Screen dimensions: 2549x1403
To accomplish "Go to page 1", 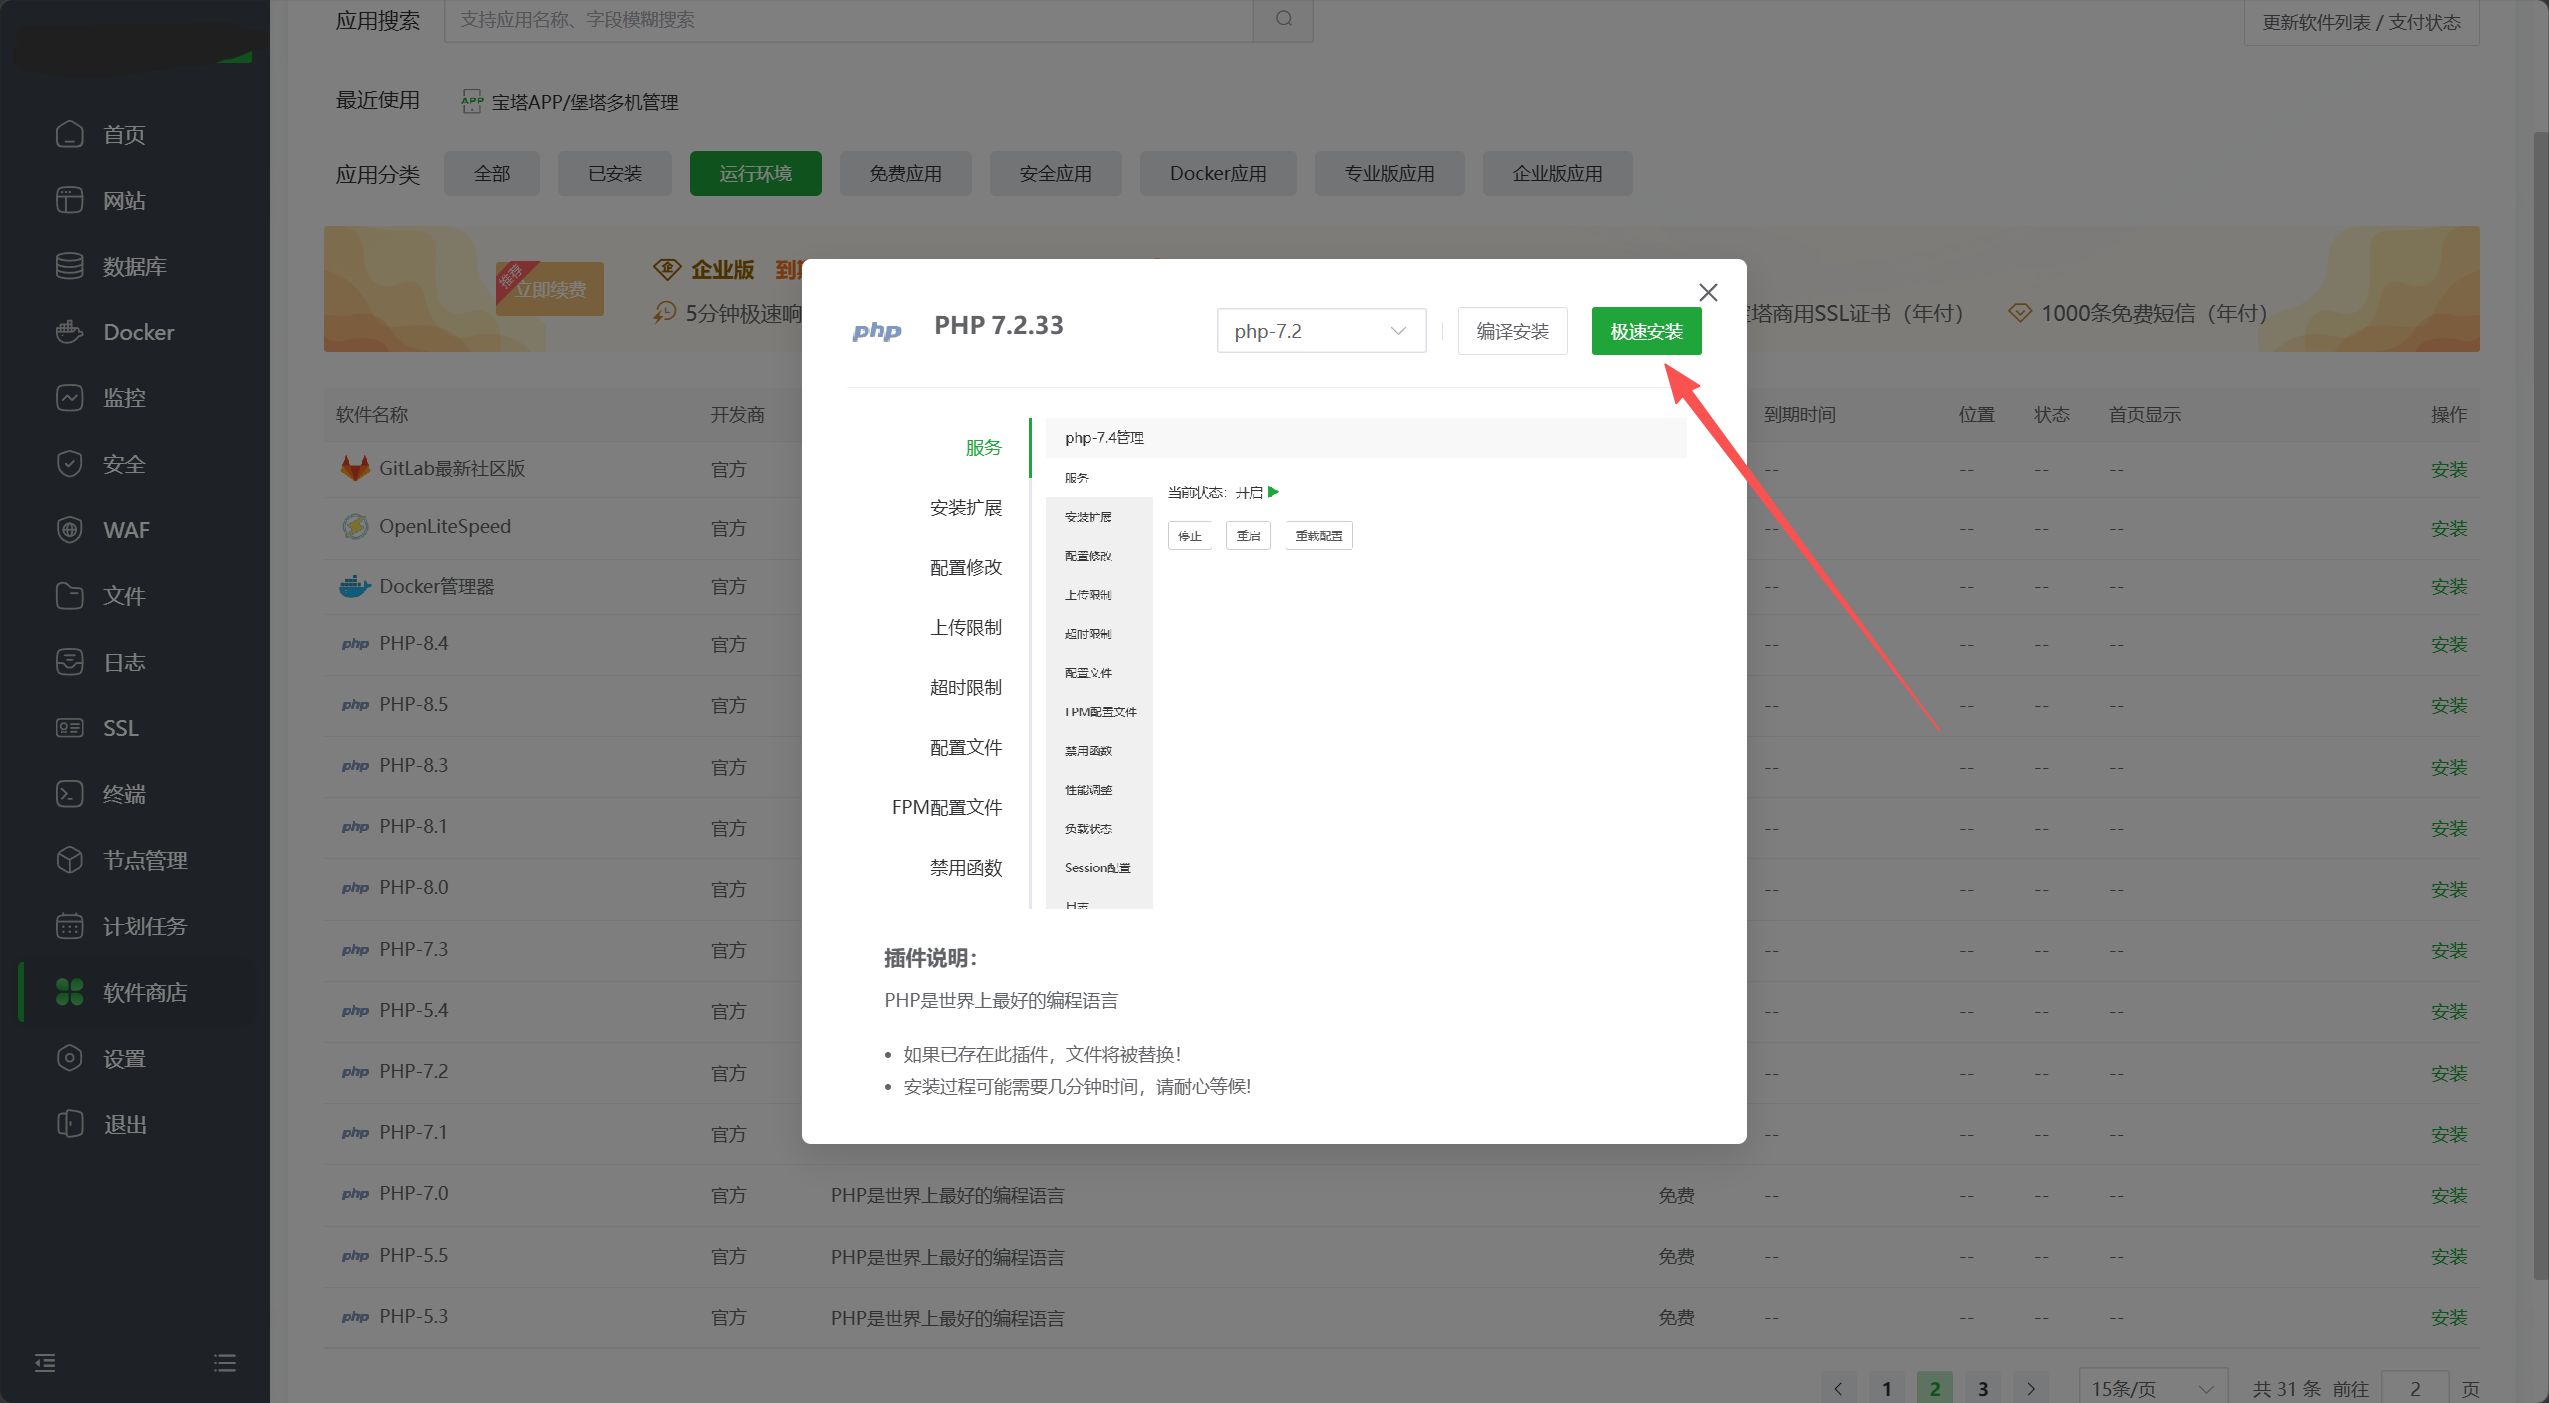I will 1886,1388.
